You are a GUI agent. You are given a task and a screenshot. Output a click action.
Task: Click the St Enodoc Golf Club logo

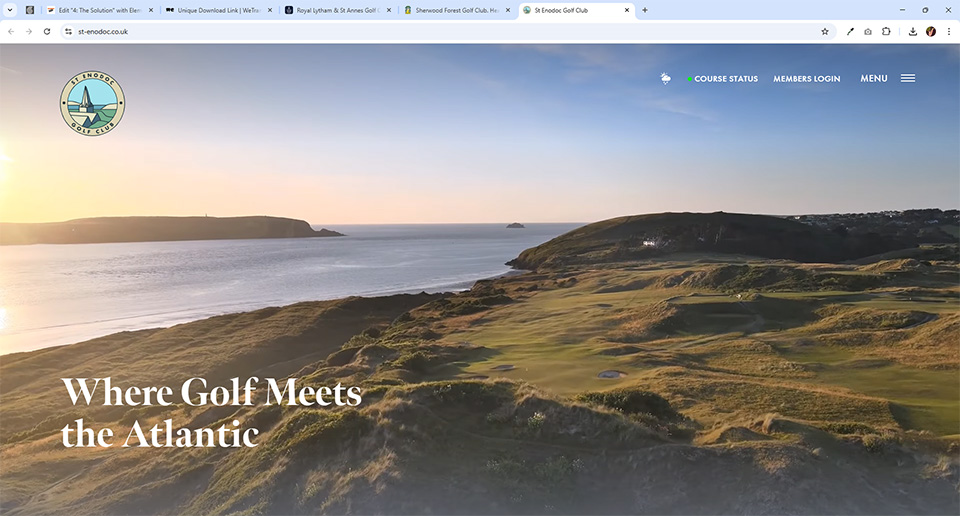click(92, 103)
